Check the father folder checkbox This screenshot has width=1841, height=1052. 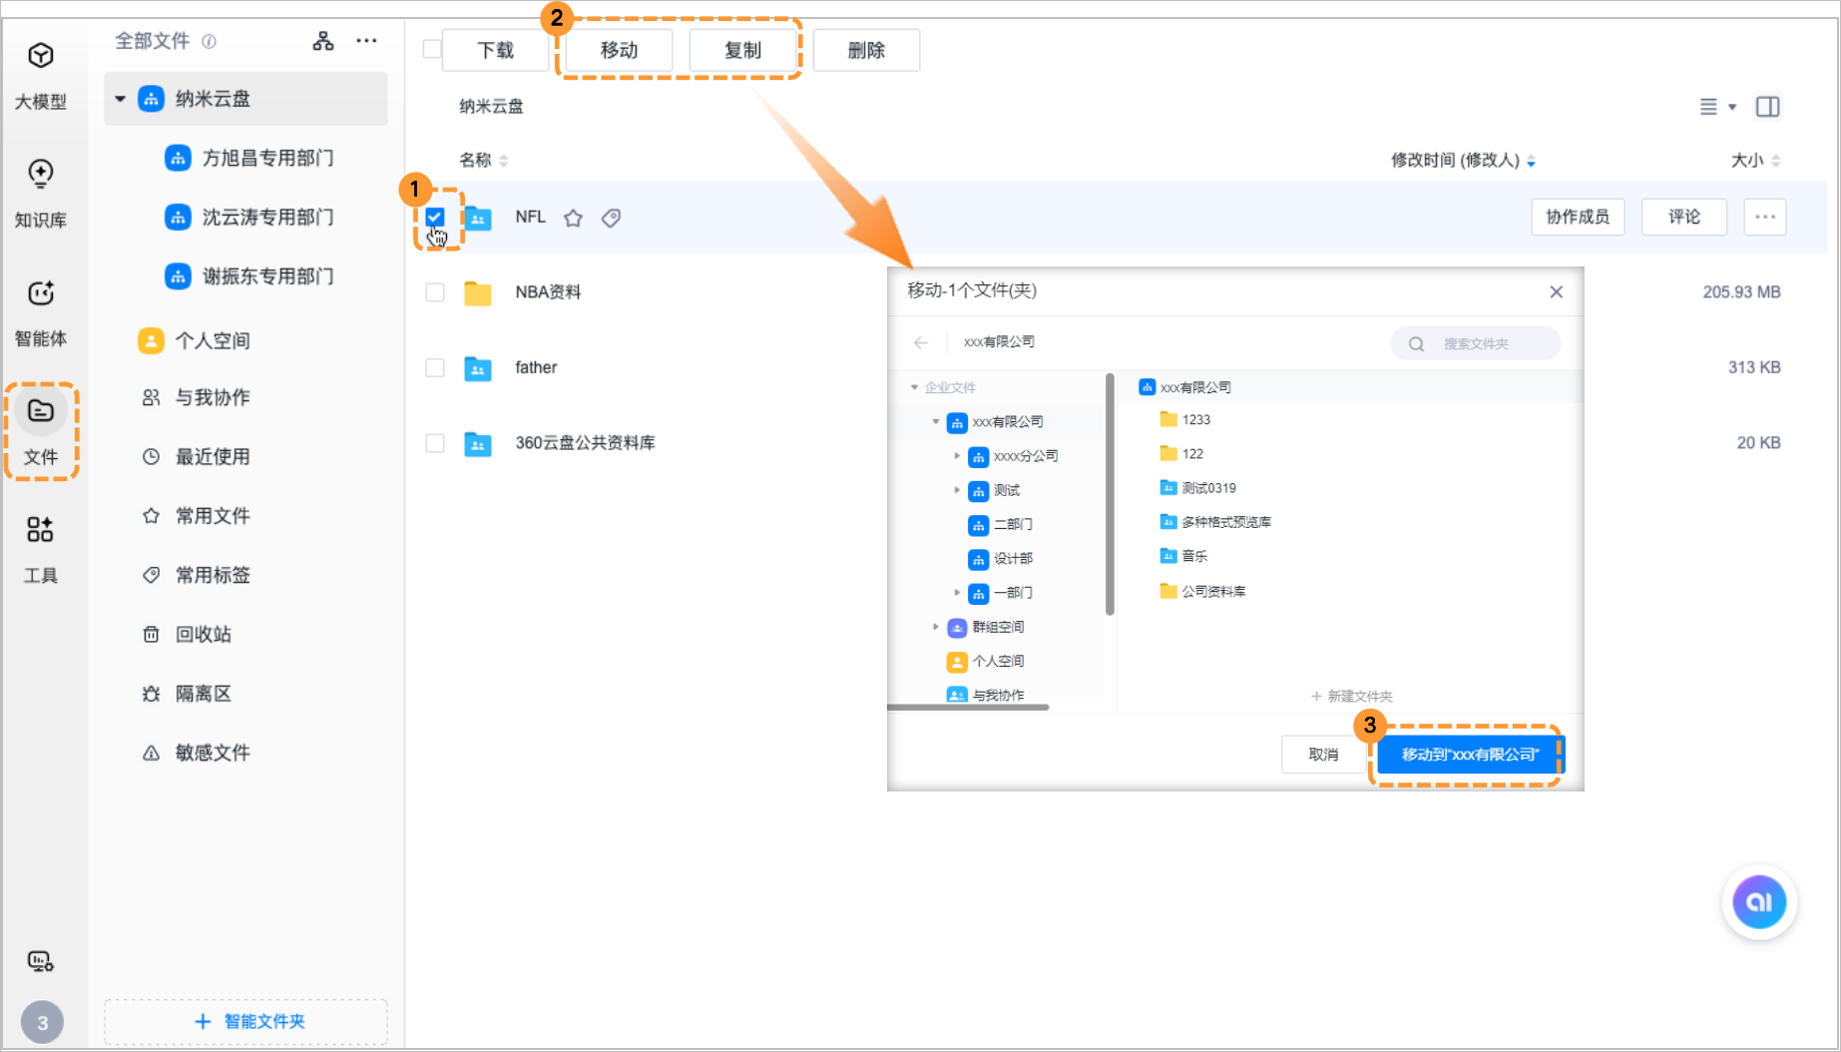[x=435, y=367]
